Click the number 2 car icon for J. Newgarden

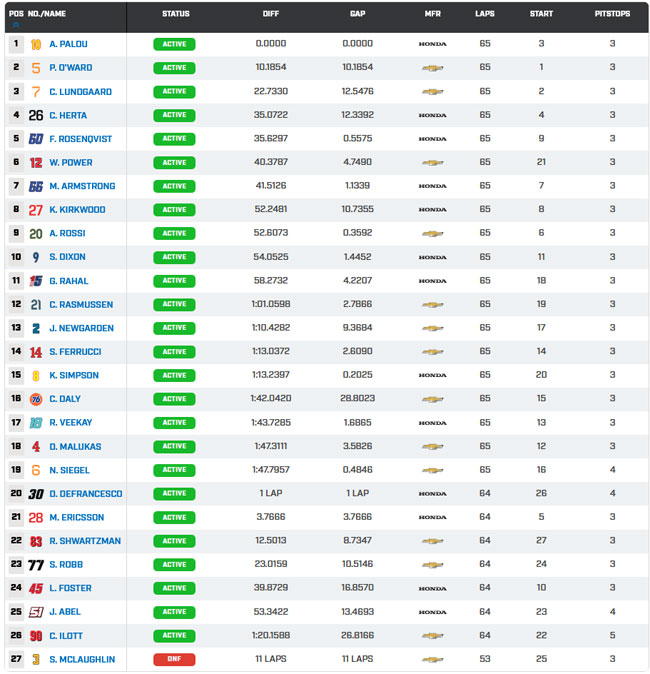[x=36, y=328]
